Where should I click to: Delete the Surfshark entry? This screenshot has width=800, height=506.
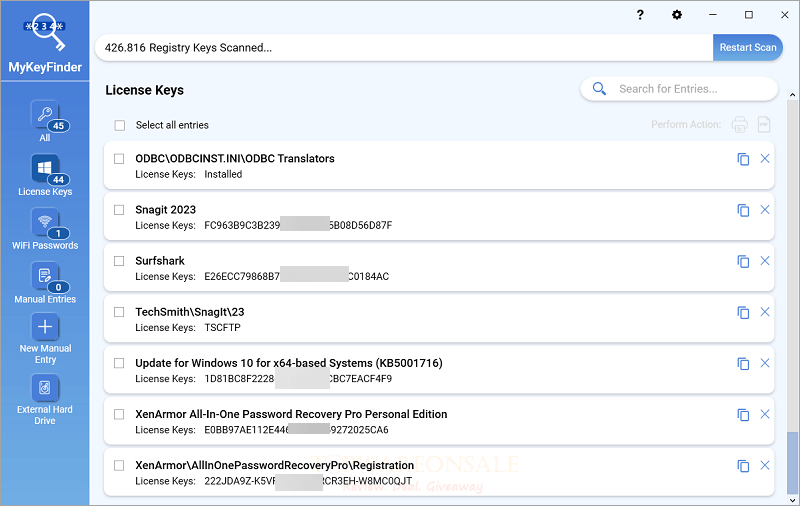tap(765, 261)
